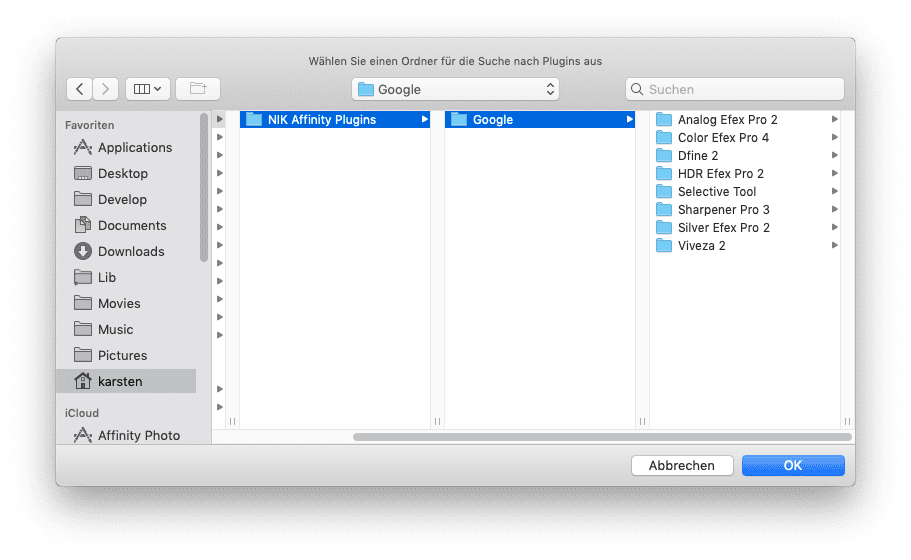This screenshot has width=911, height=560.
Task: Select the Silver Efex Pro 2 folder
Action: coord(746,228)
